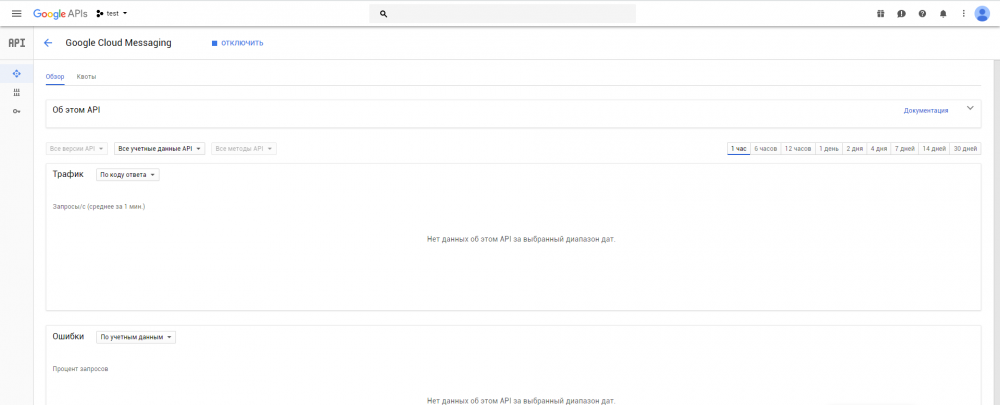The image size is (1000, 405).
Task: Select the 12 часов time range
Action: click(798, 149)
